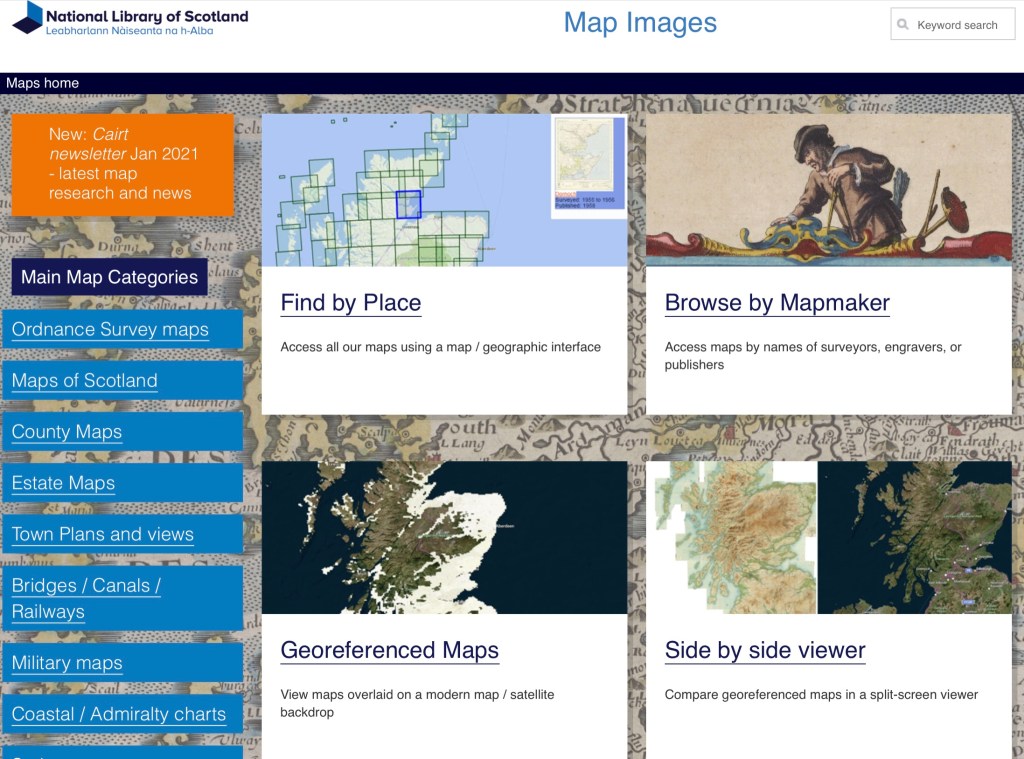Open the Side by side viewer link
Viewport: 1024px width, 759px height.
tap(765, 650)
